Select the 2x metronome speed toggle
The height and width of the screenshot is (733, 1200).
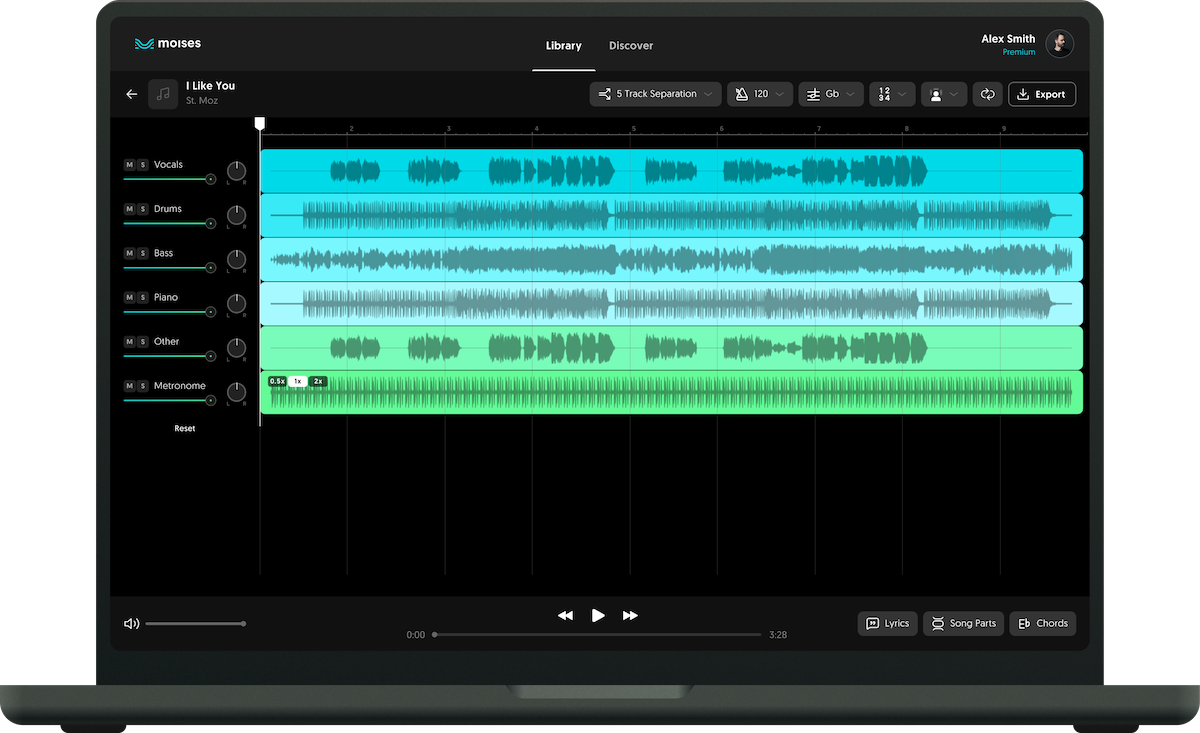pyautogui.click(x=318, y=381)
